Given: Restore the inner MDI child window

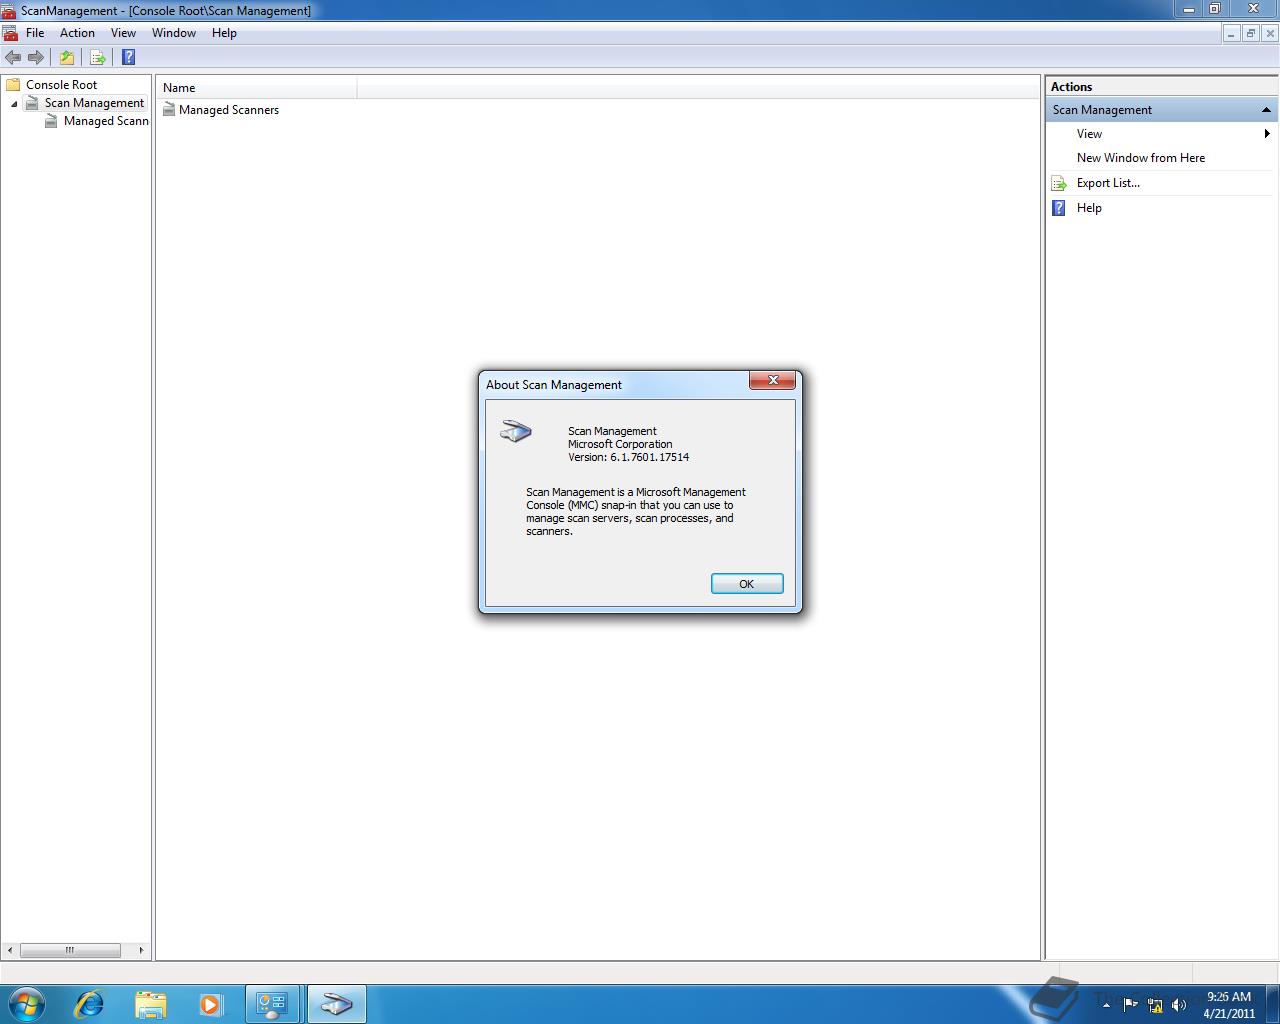Looking at the screenshot, I should 1250,33.
